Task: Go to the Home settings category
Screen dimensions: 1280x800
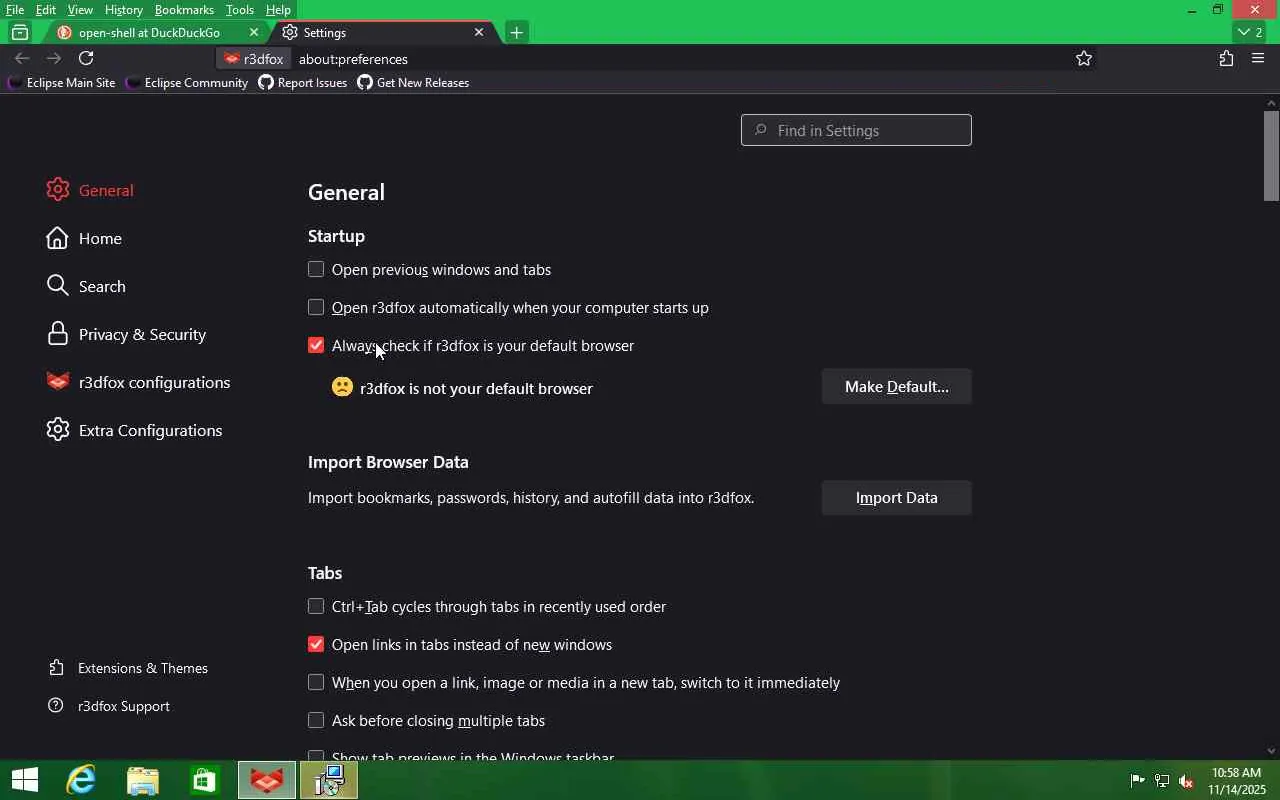Action: (85, 239)
